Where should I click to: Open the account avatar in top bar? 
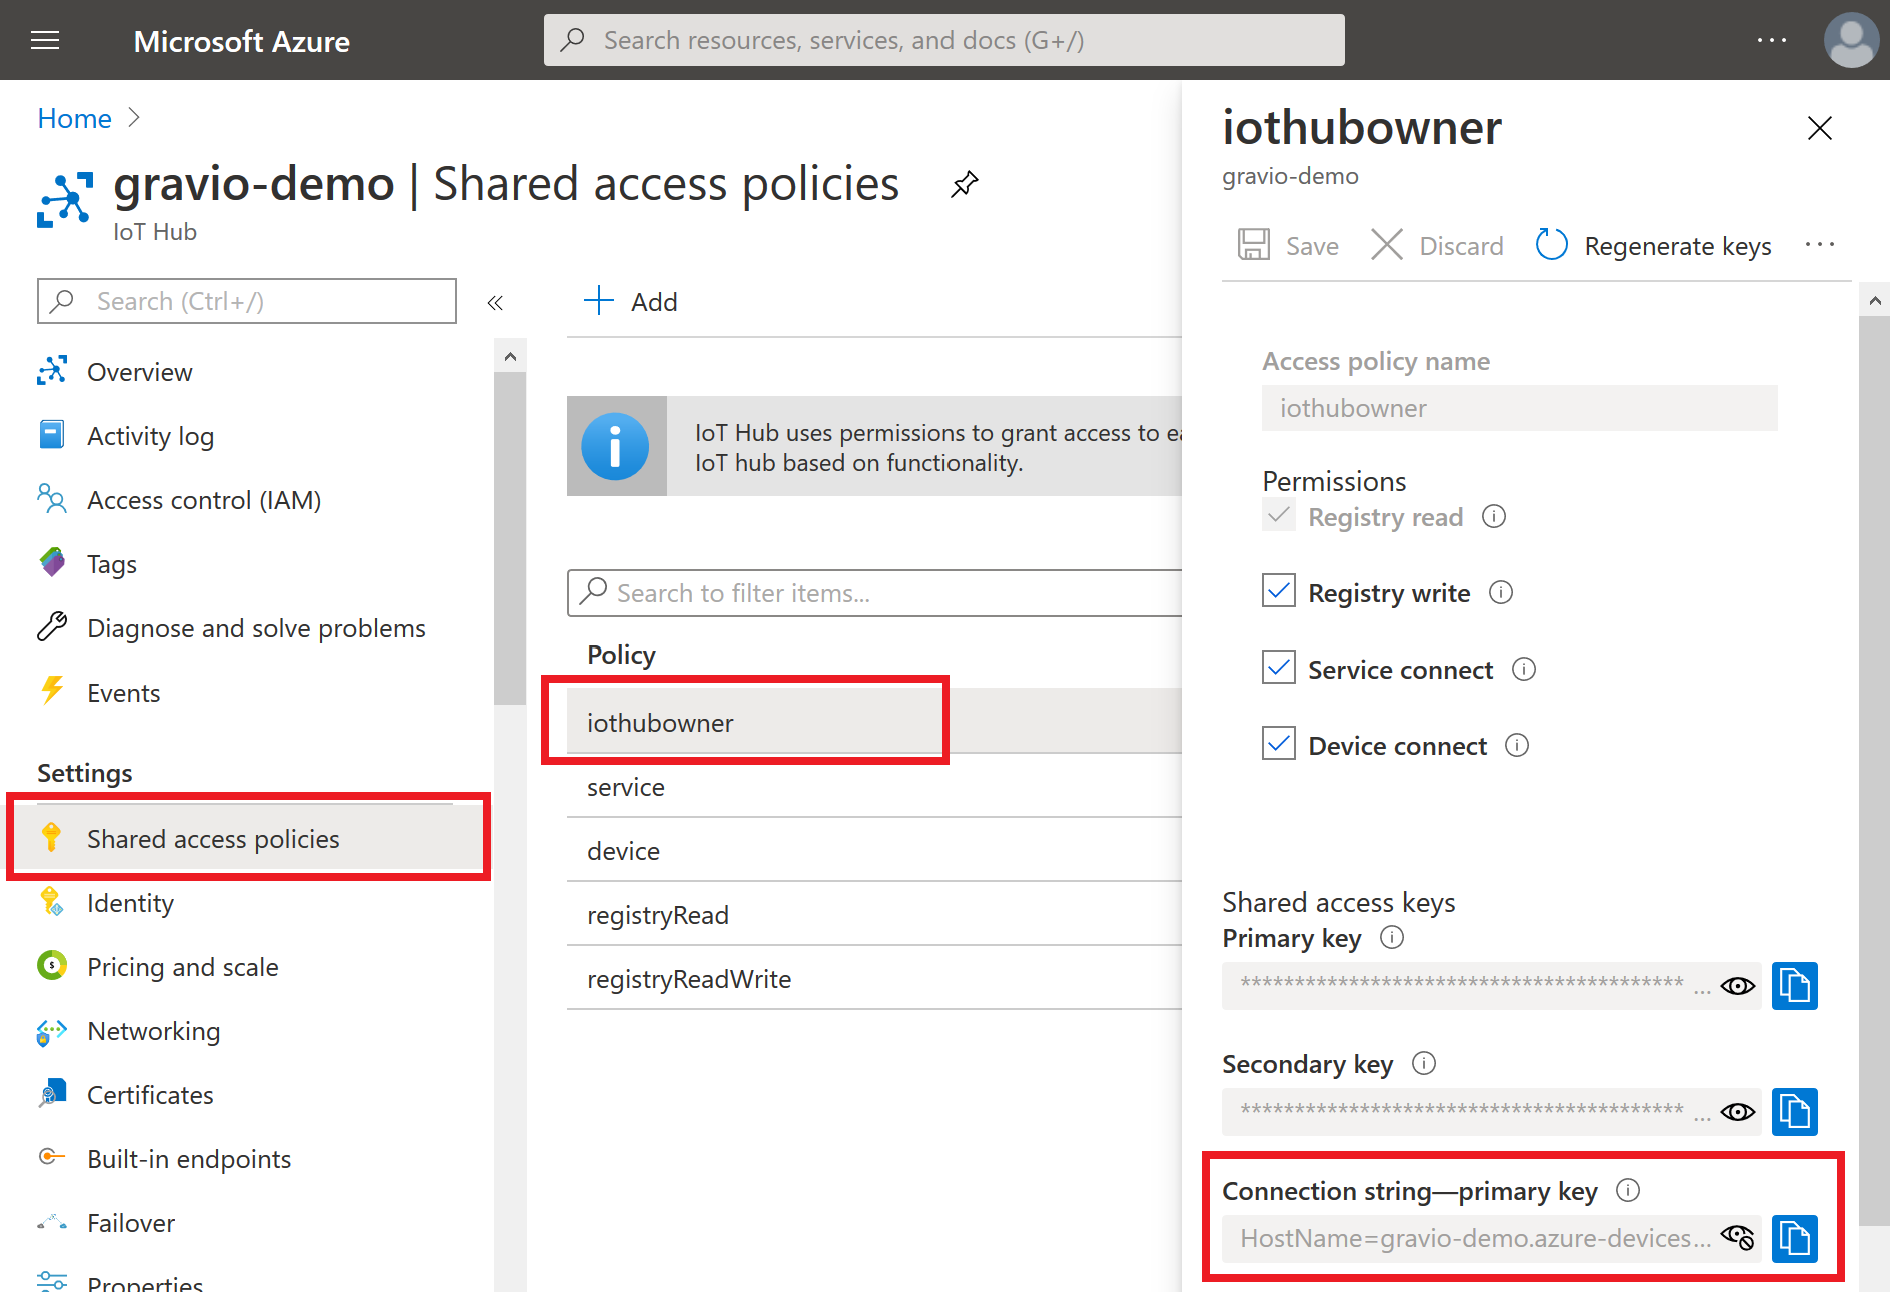(x=1851, y=40)
